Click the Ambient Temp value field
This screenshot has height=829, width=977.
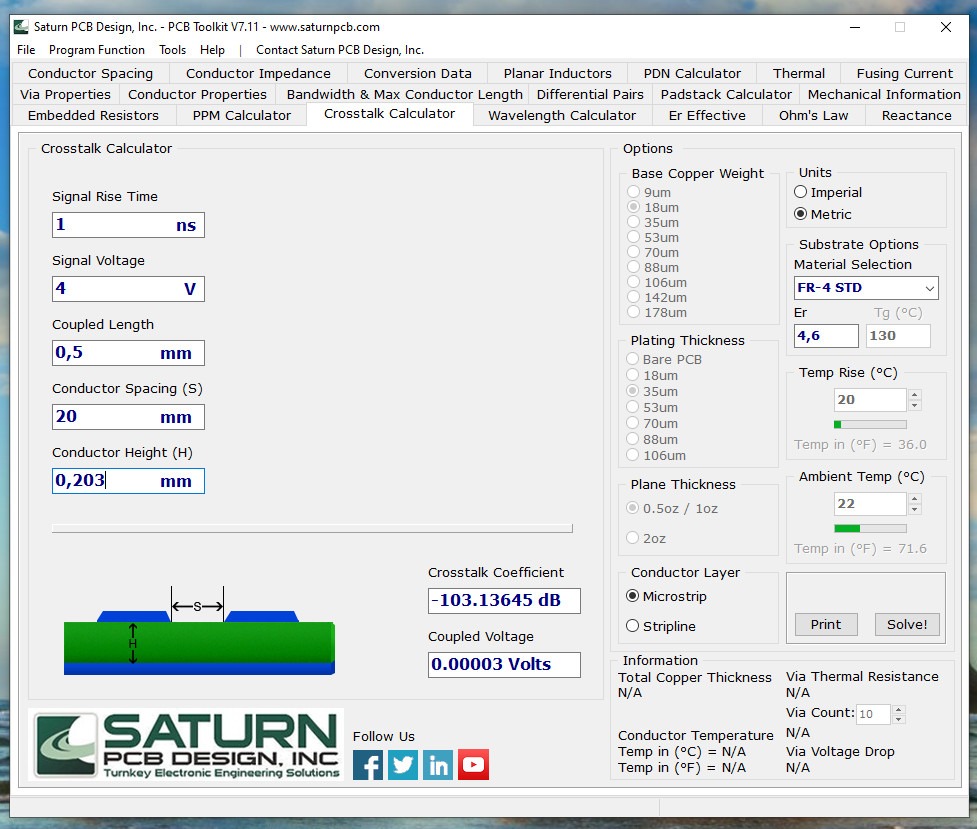tap(870, 504)
